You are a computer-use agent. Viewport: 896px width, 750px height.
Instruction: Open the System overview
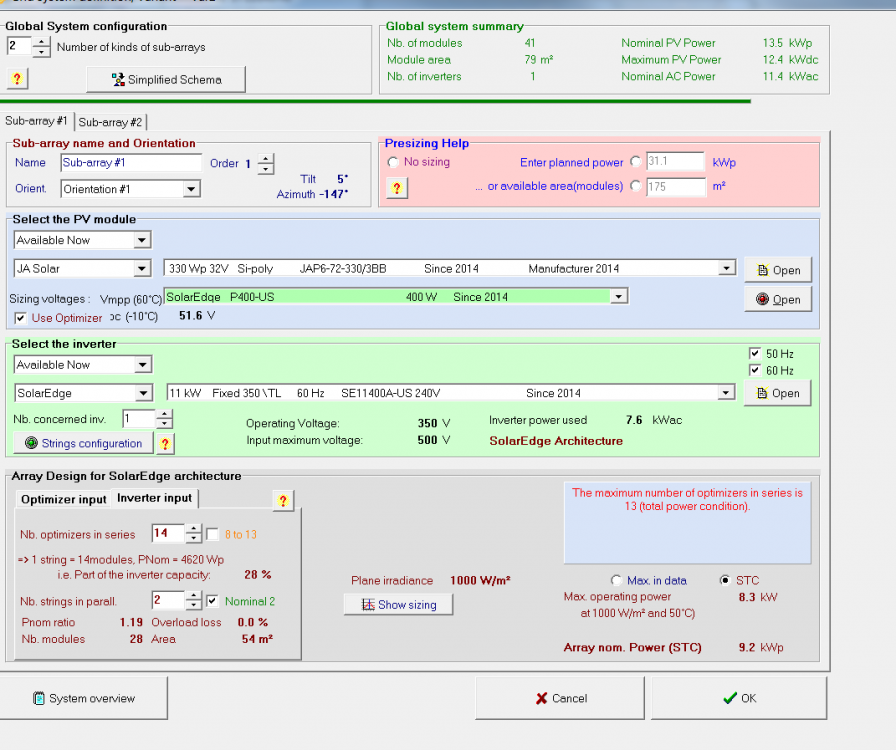83,698
